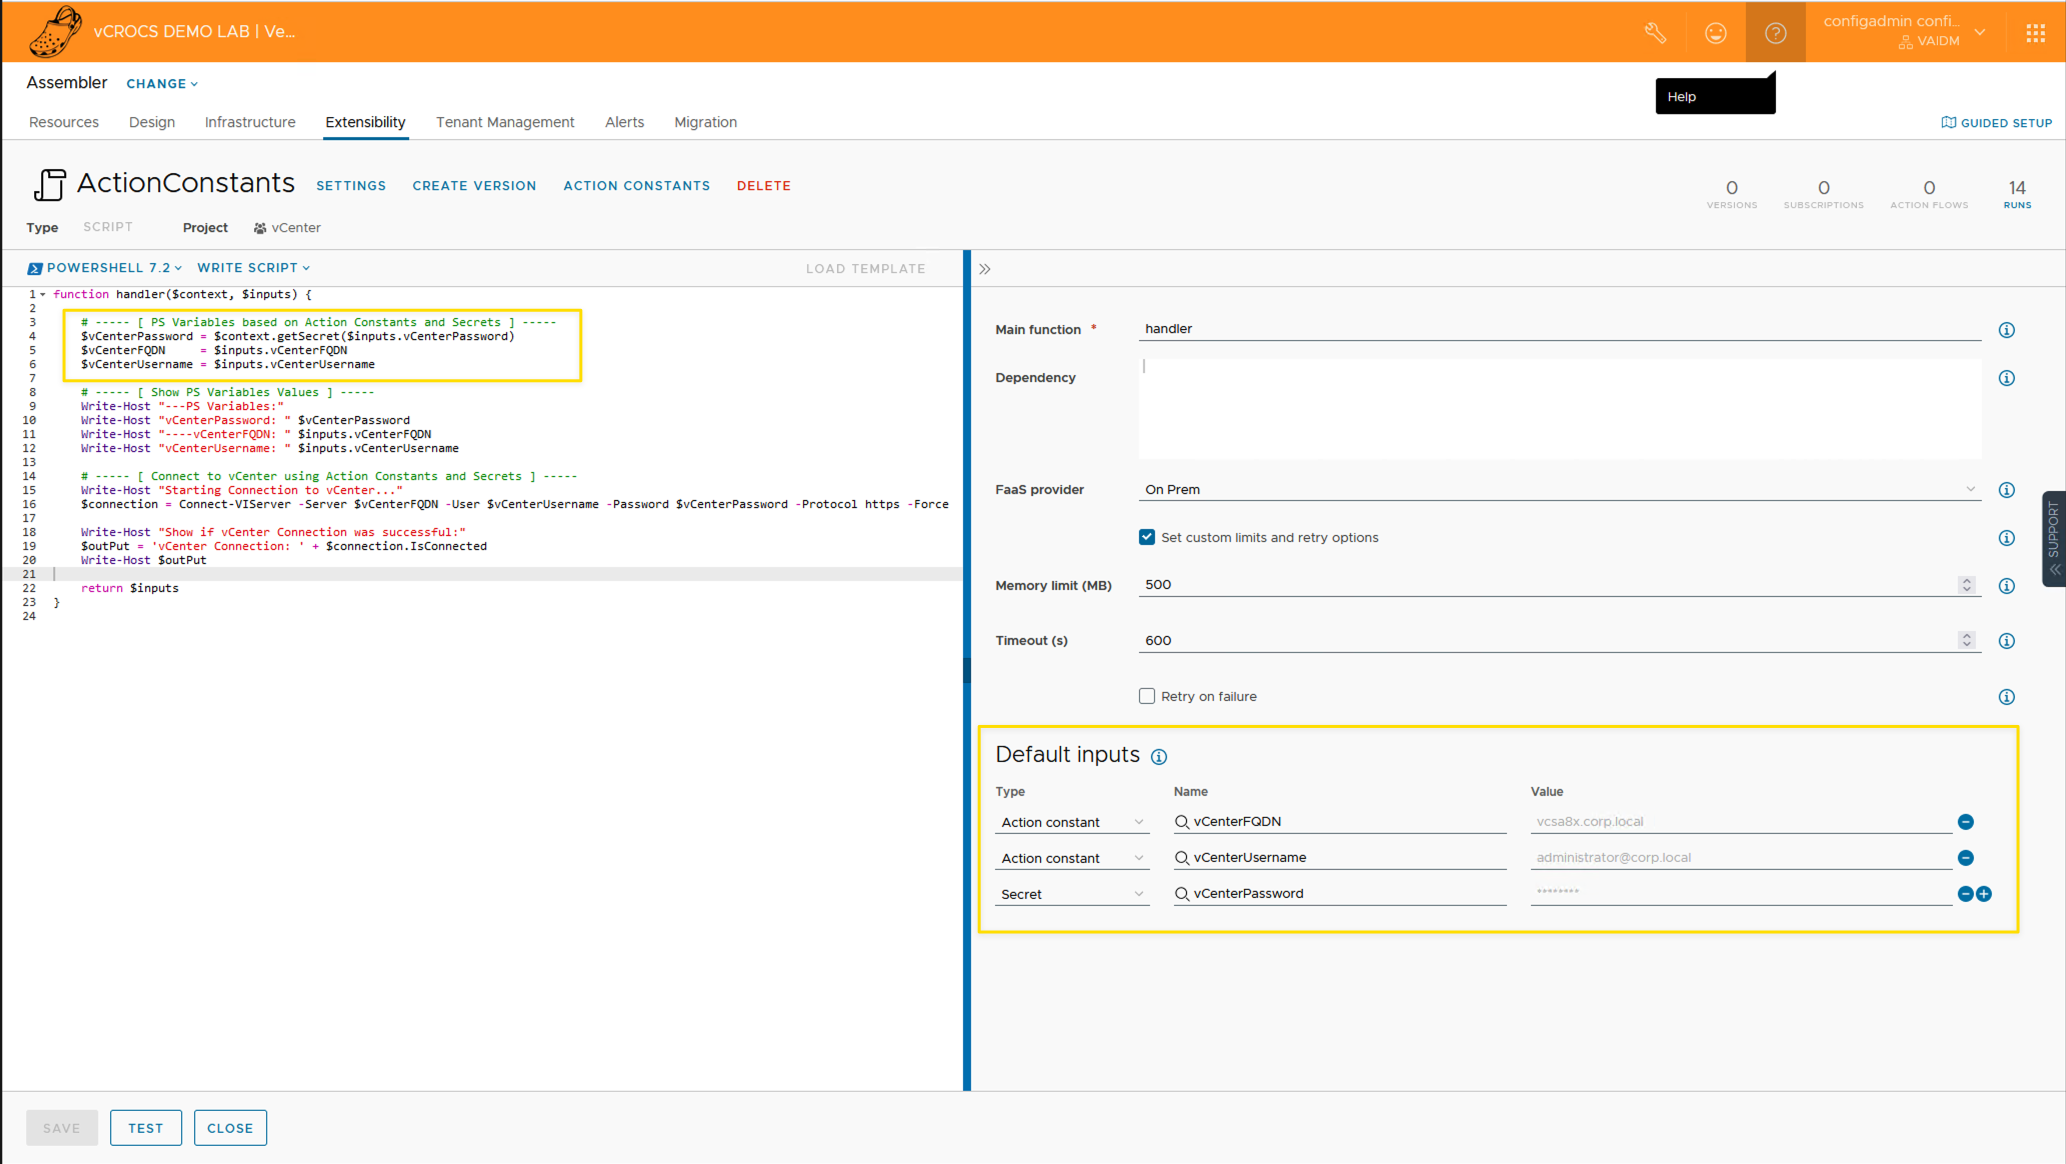Switch to the Infrastructure tab

(250, 122)
